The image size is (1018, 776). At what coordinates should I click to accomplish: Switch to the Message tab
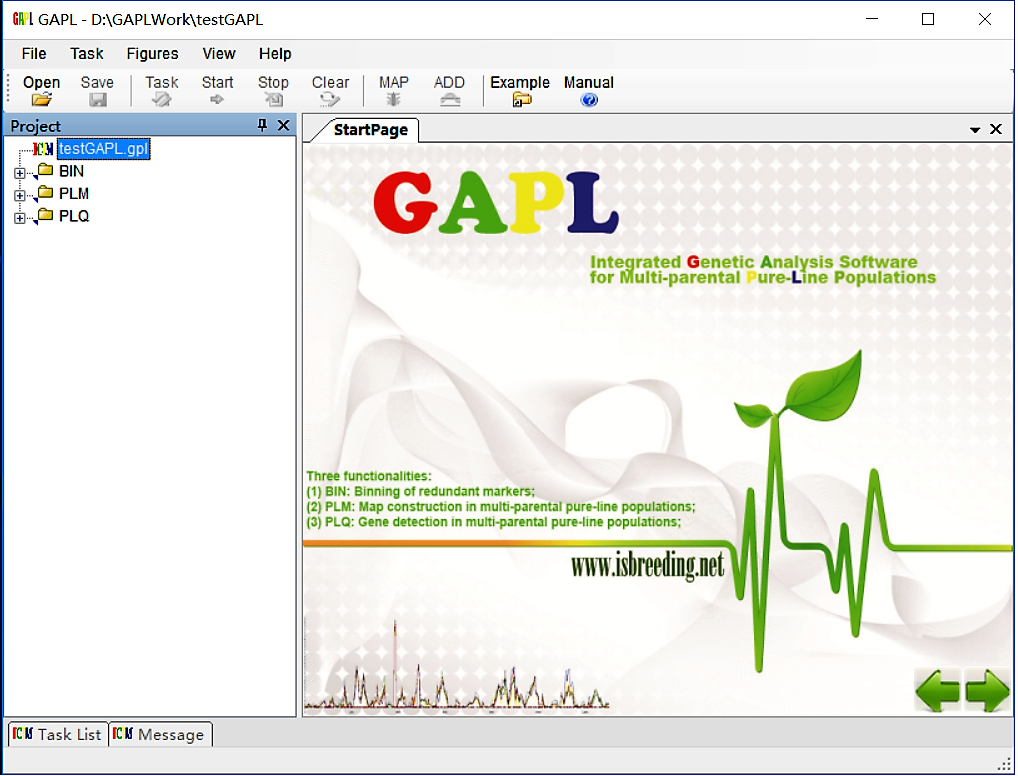[160, 735]
